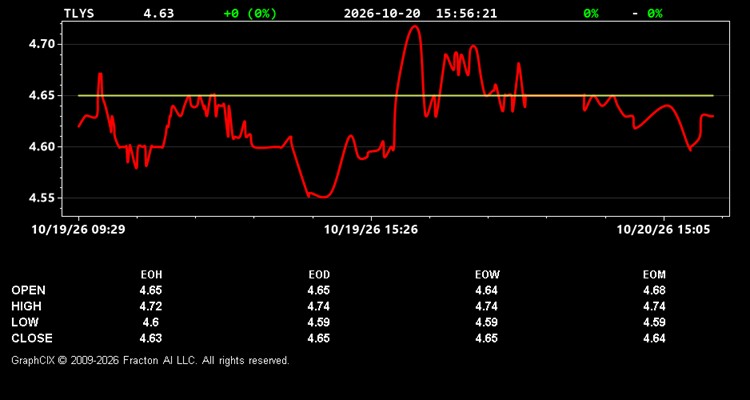This screenshot has height=400, width=750.
Task: Click the EOD HIGH value 4.74
Action: coord(319,306)
